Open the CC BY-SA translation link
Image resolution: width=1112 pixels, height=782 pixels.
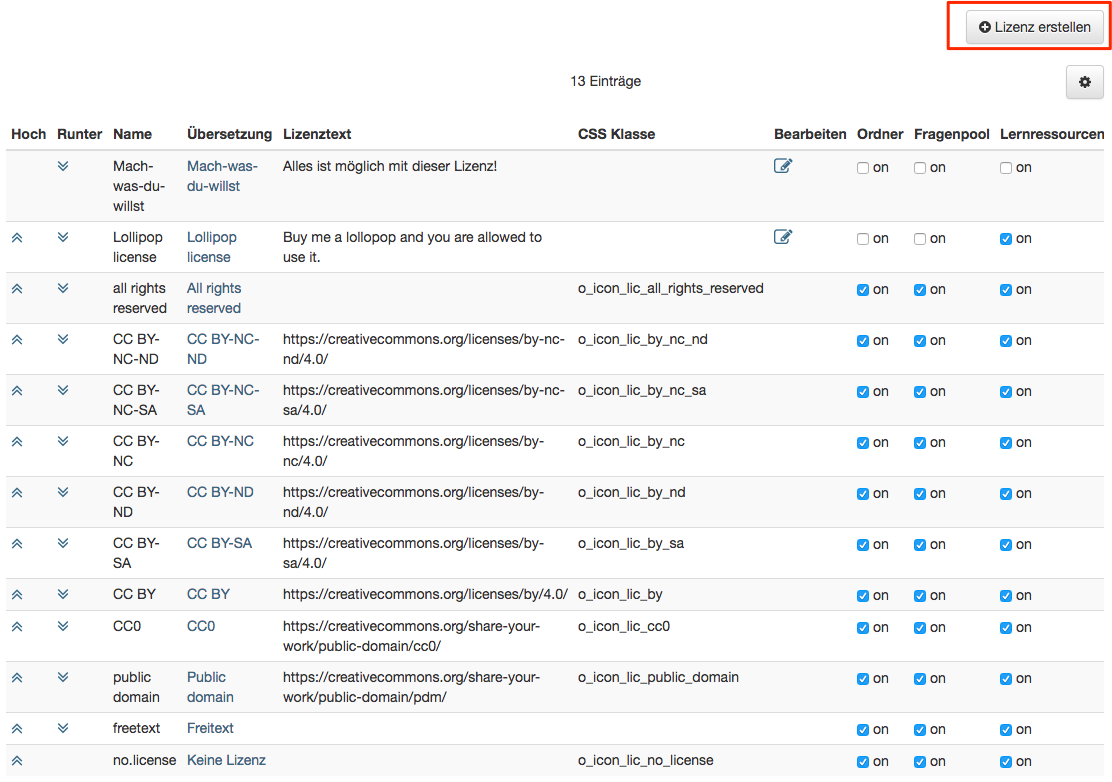219,543
